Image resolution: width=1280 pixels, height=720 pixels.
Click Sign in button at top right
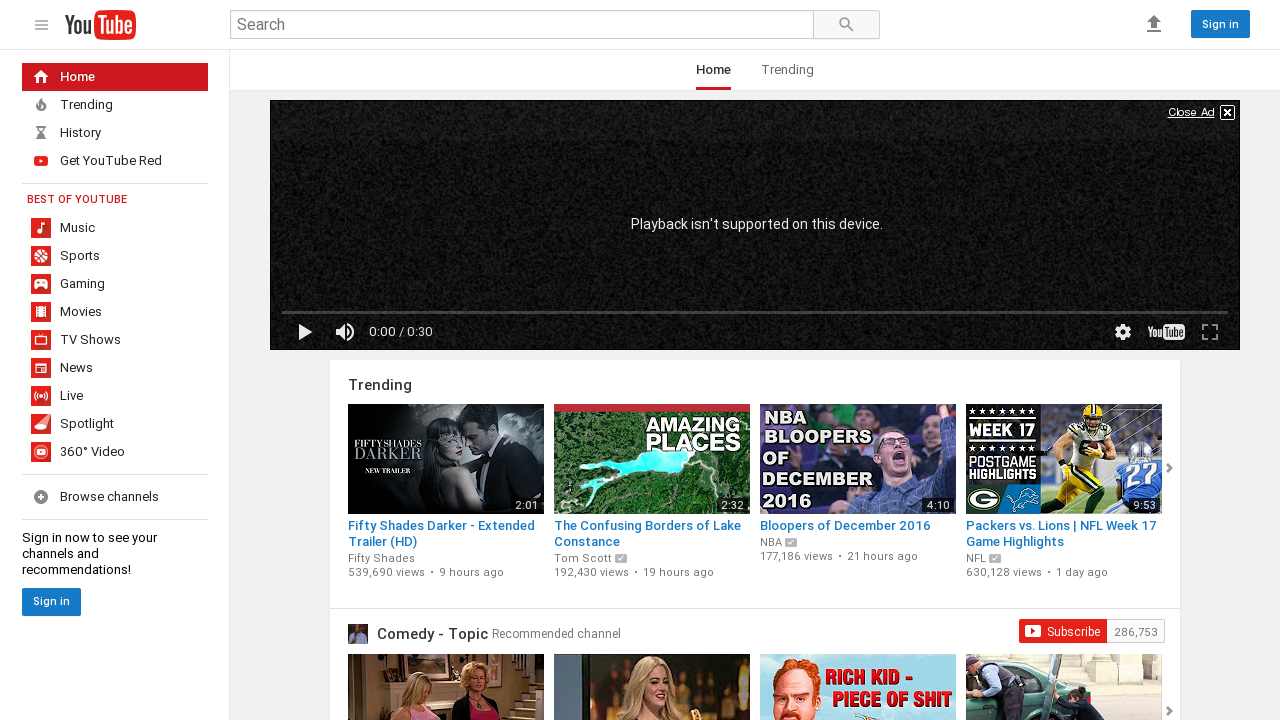click(x=1220, y=24)
